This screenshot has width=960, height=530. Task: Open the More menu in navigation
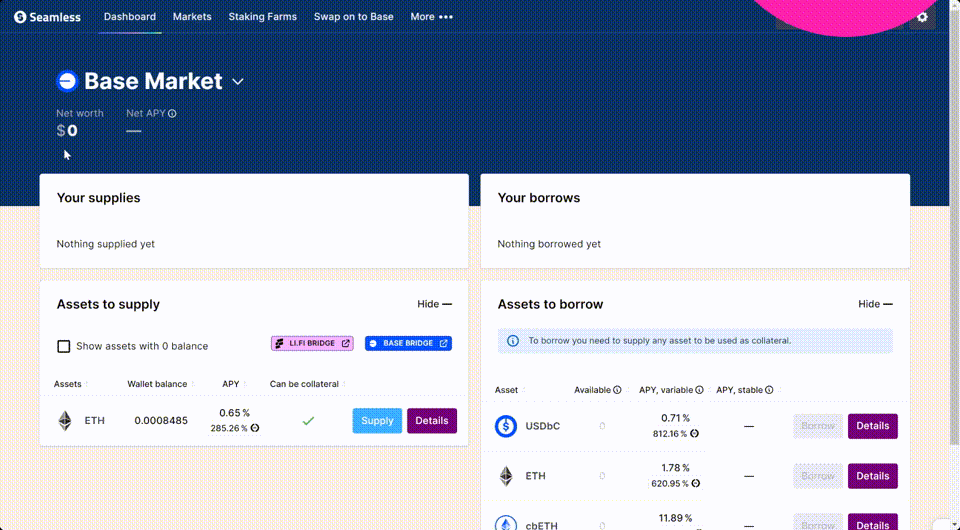[x=431, y=17]
